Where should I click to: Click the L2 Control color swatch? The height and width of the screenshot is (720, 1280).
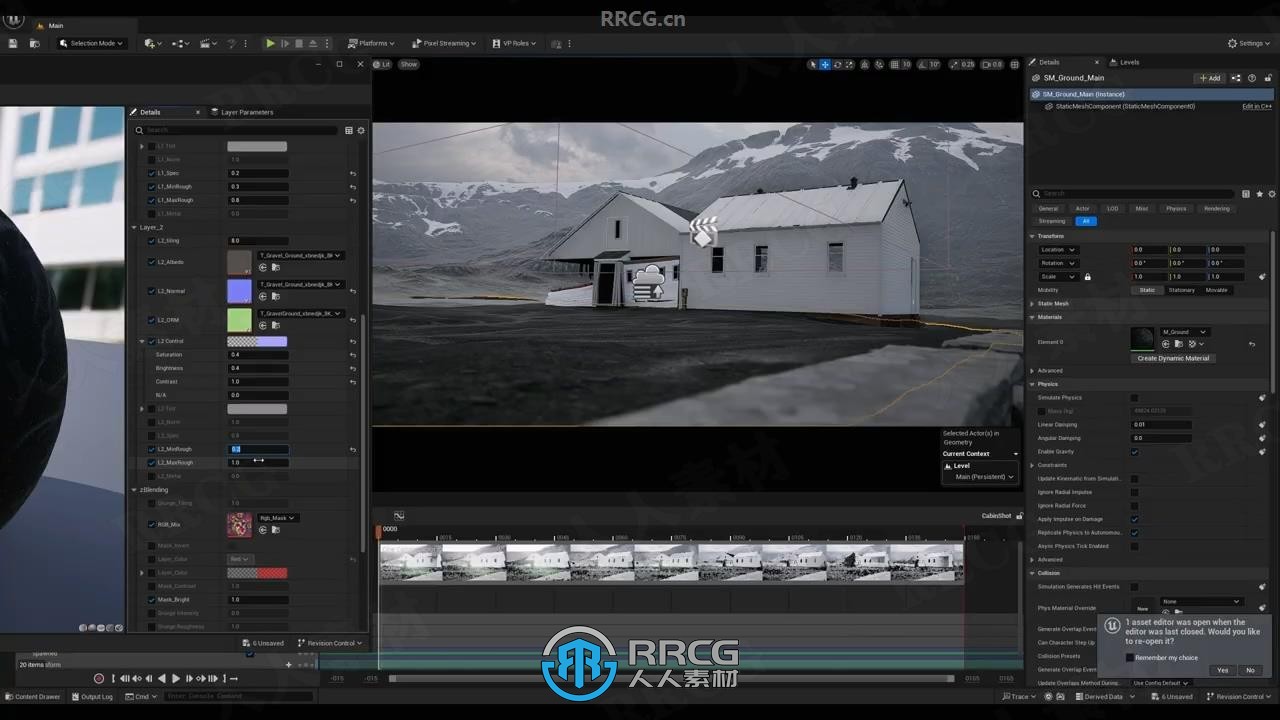point(257,341)
